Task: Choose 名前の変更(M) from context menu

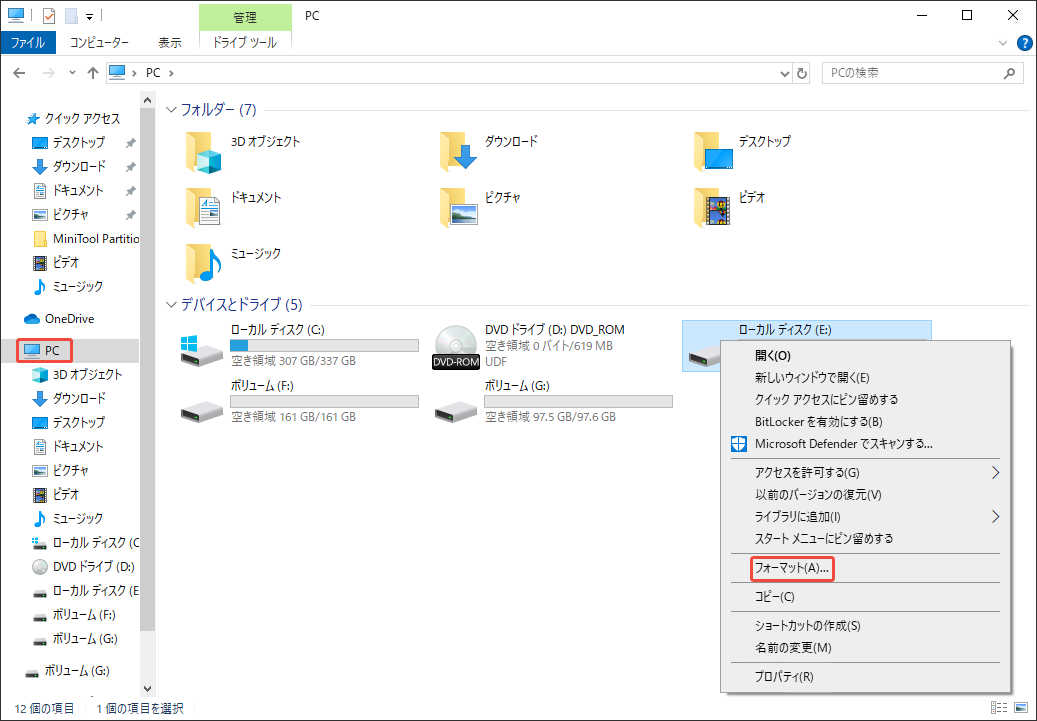Action: coord(793,648)
